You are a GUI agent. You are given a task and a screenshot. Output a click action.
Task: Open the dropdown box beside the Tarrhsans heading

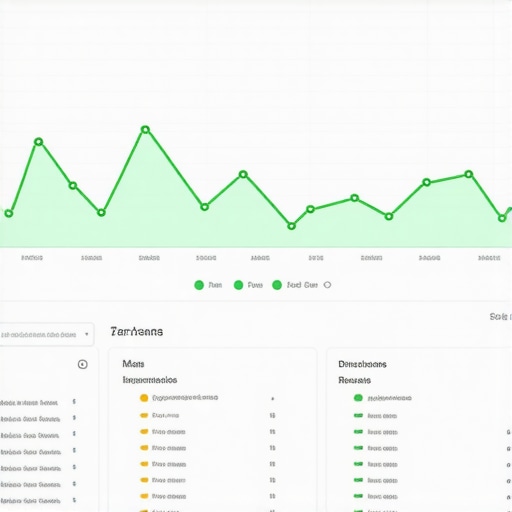pyautogui.click(x=46, y=334)
